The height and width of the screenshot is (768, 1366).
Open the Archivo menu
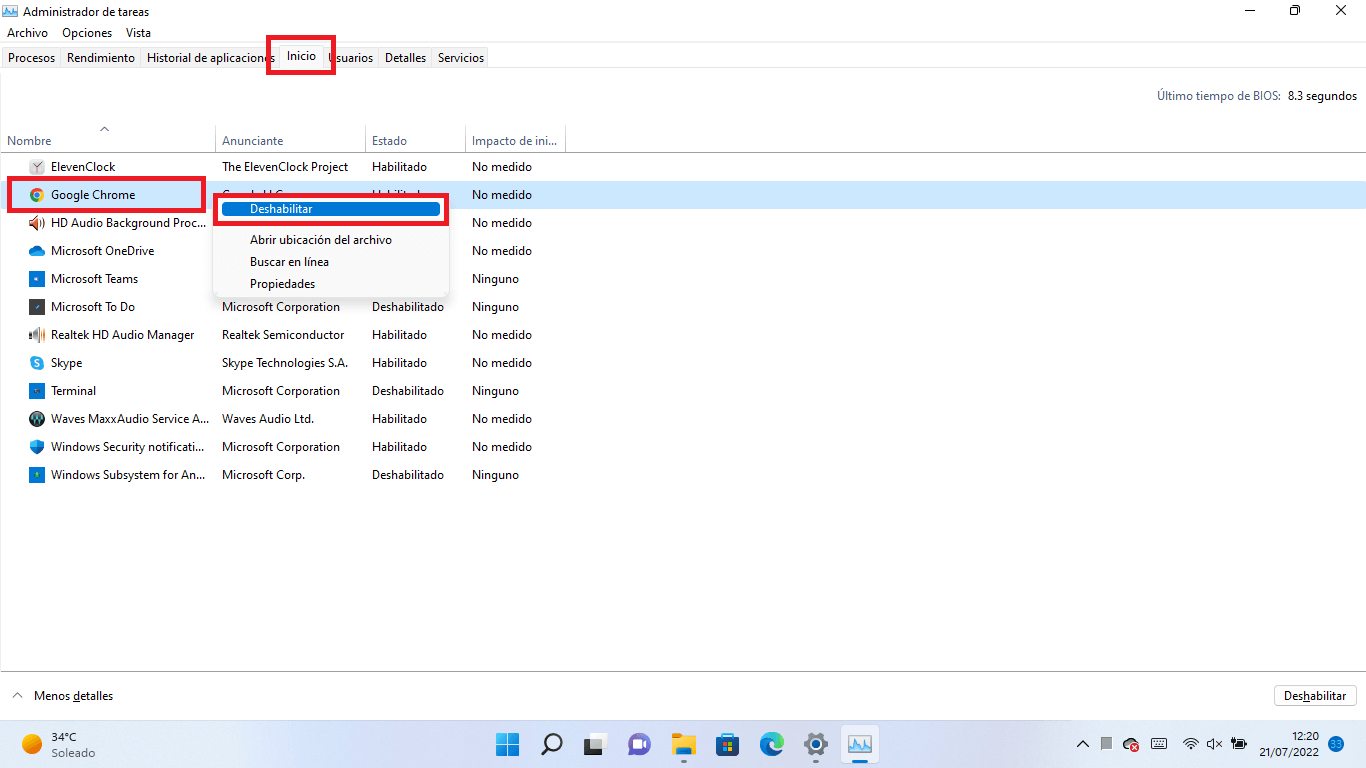[27, 33]
